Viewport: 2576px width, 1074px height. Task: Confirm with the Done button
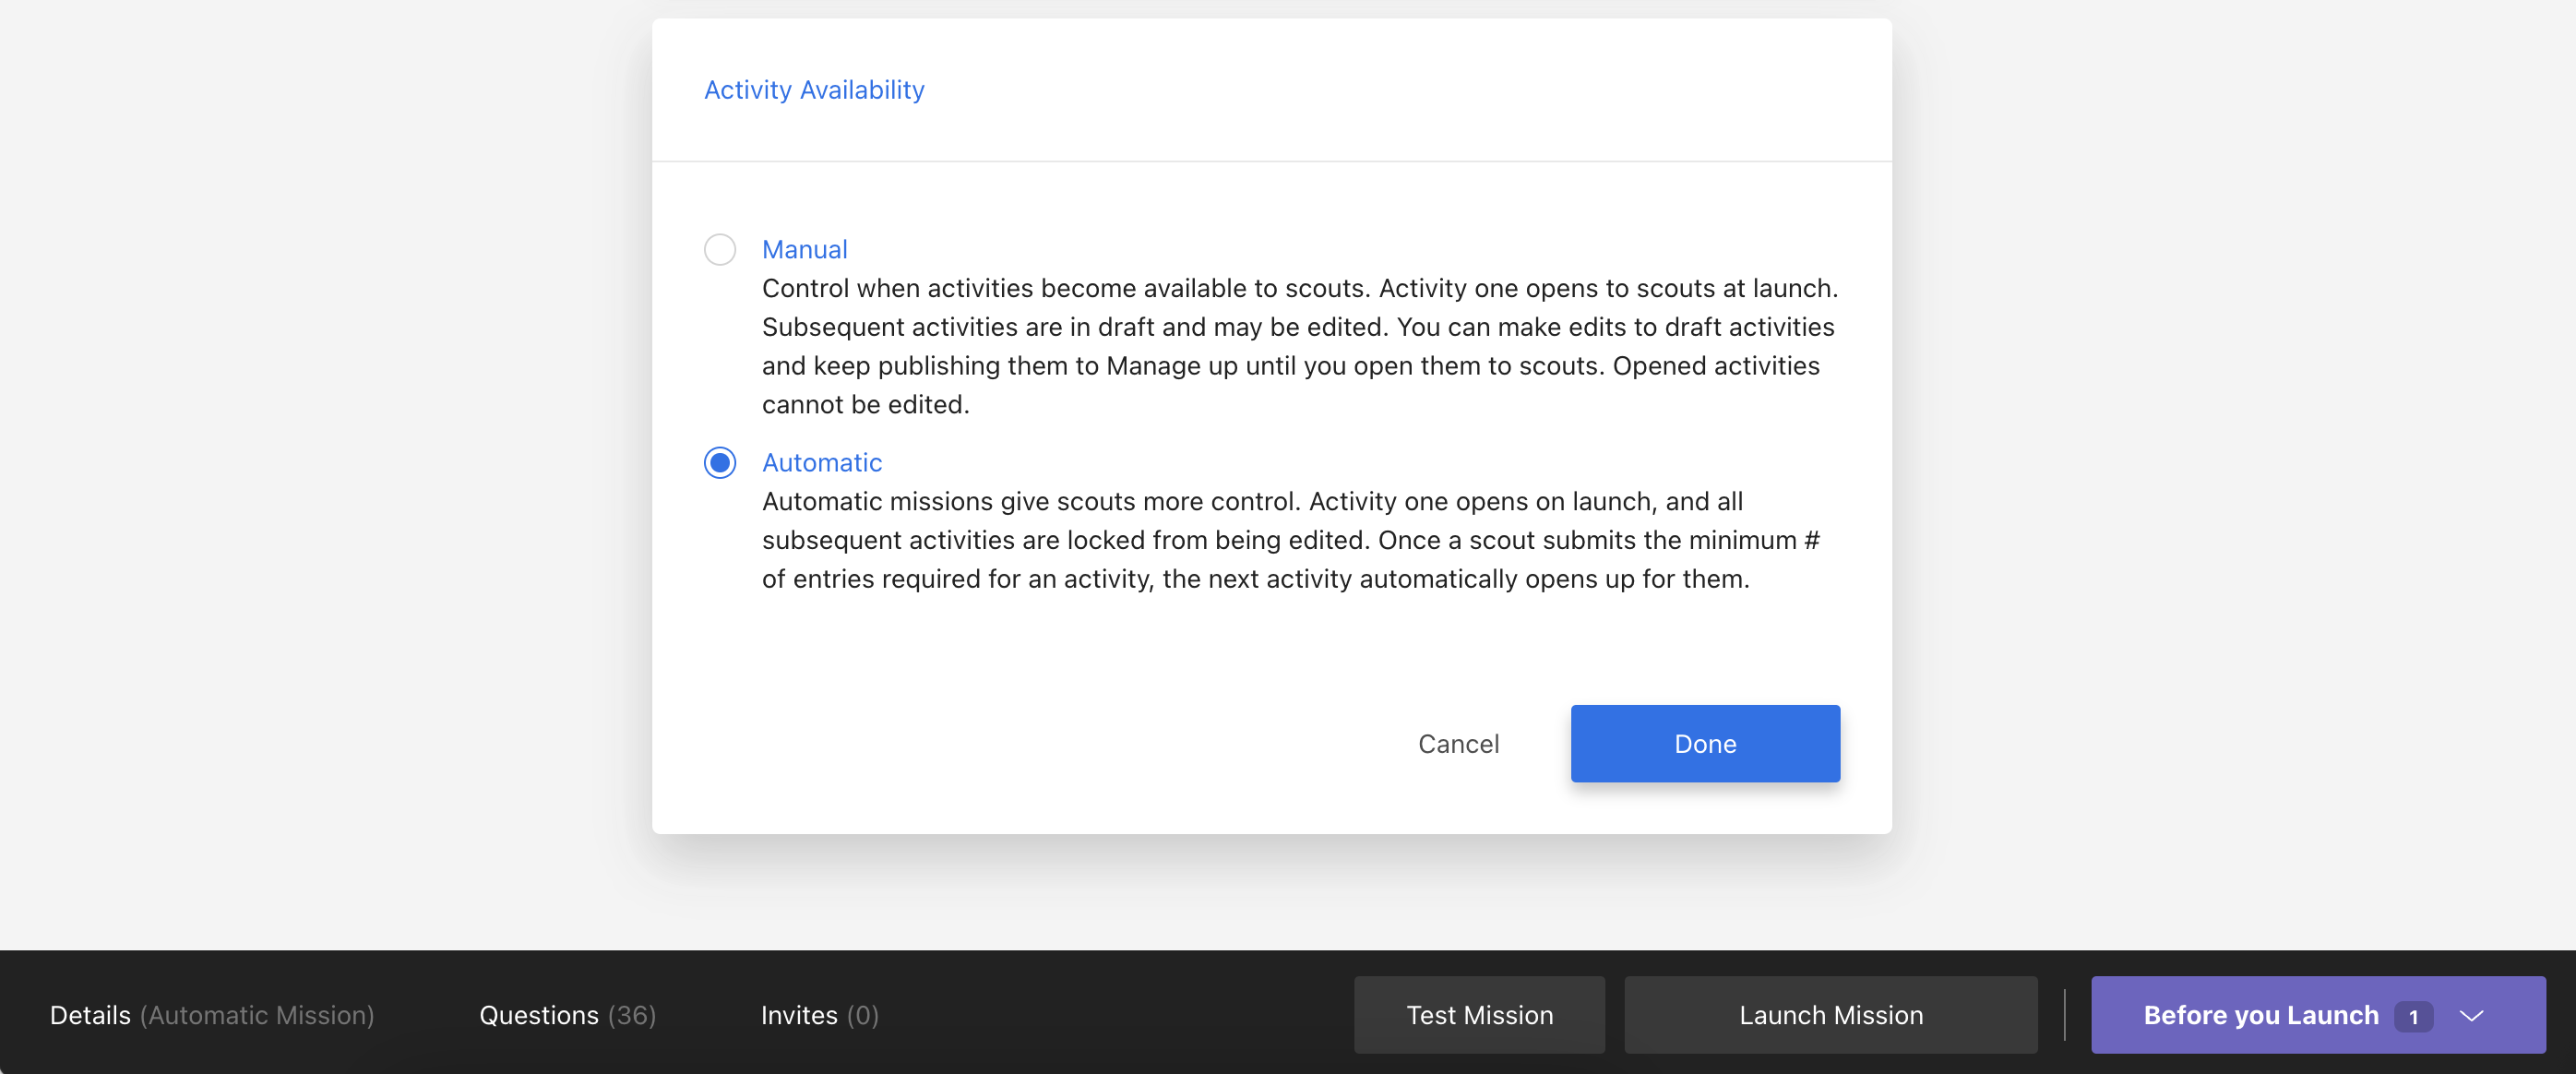tap(1705, 743)
